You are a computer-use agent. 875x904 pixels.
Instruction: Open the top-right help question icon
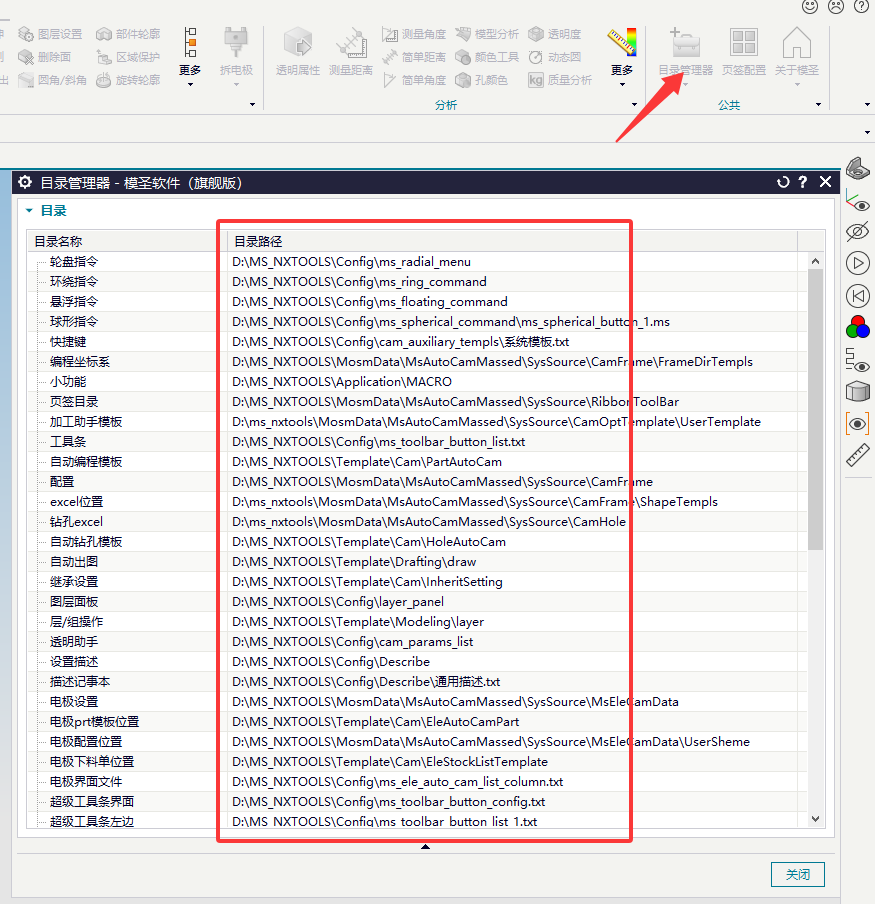point(861,6)
